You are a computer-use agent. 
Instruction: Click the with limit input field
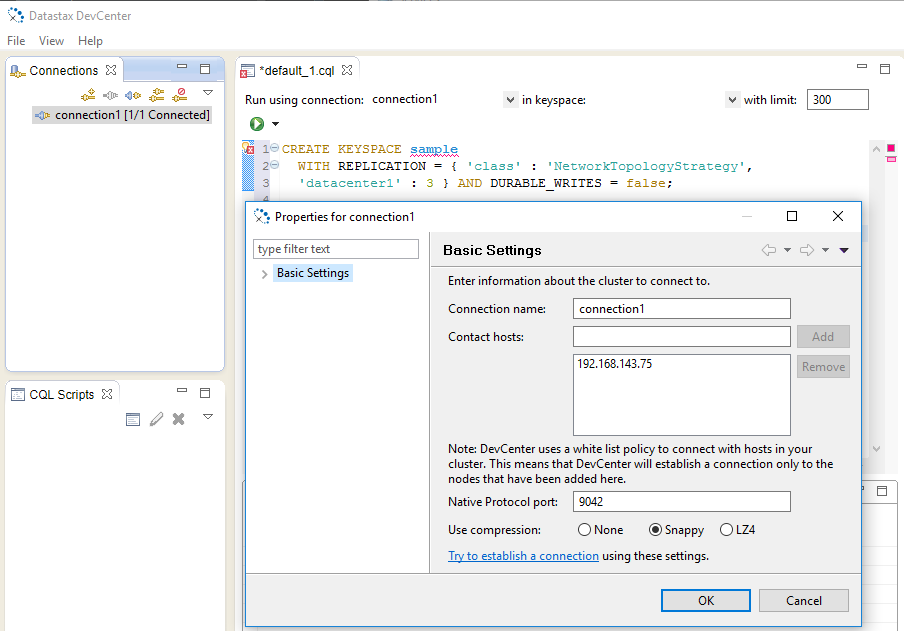(x=836, y=99)
